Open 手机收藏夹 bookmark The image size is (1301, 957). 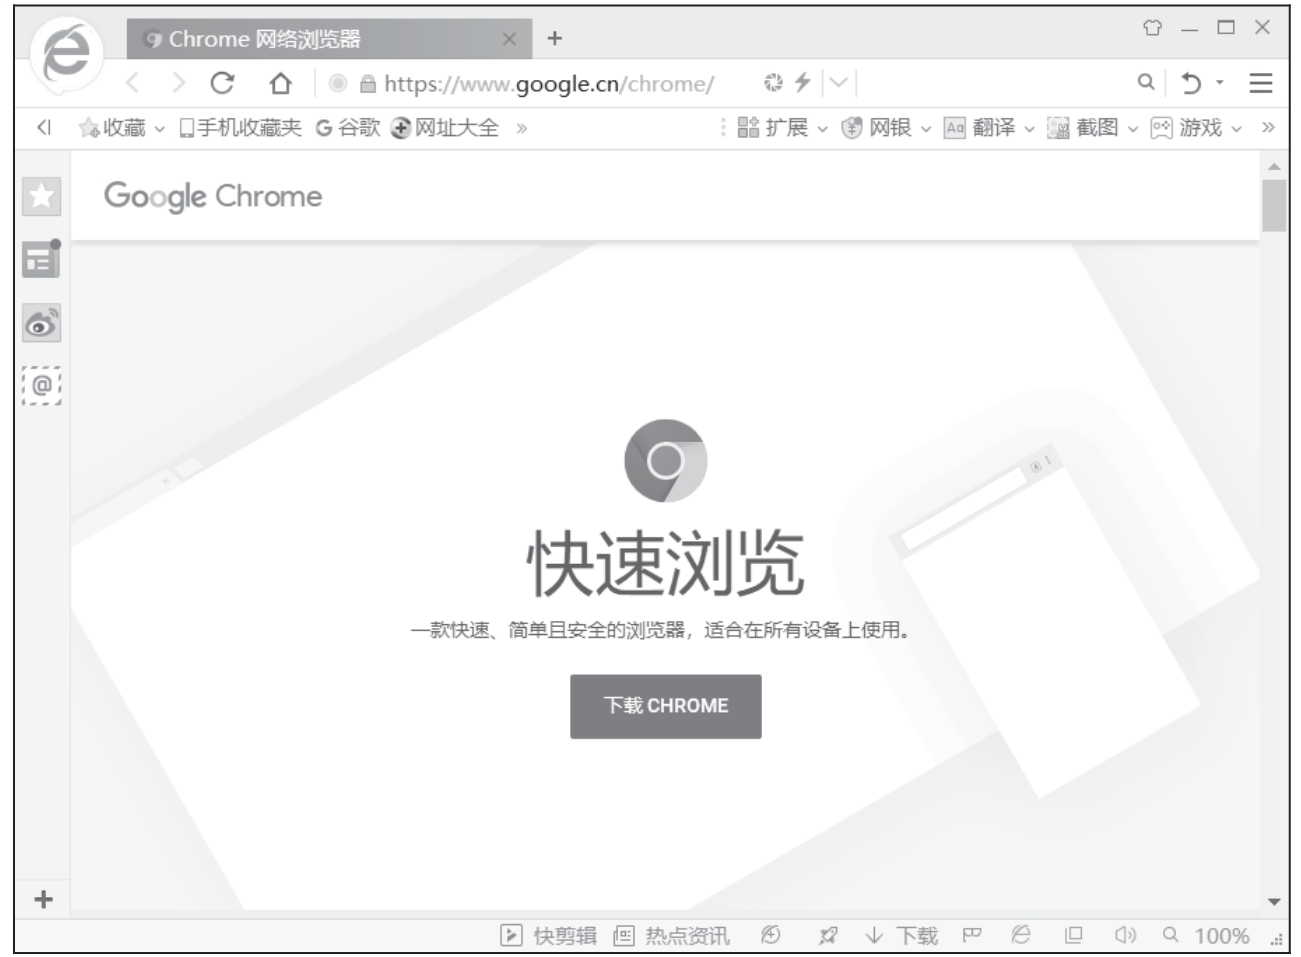[240, 128]
